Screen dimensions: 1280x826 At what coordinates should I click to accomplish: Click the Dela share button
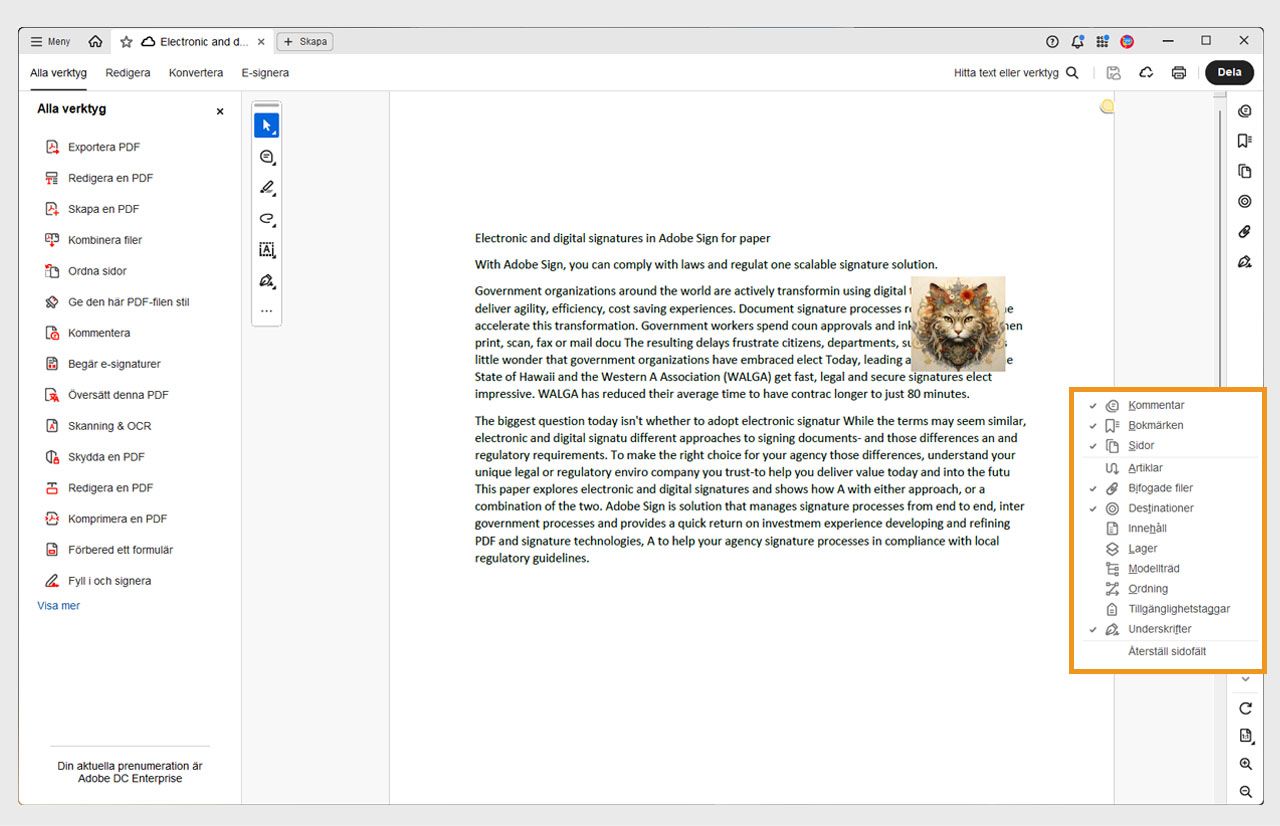tap(1229, 72)
